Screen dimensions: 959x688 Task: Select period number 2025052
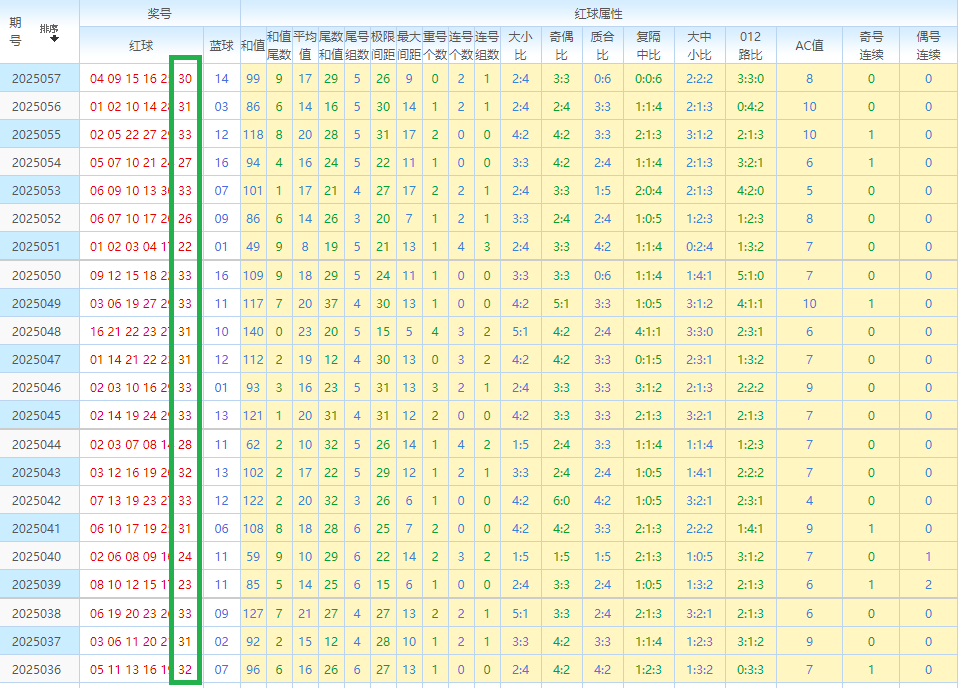pyautogui.click(x=37, y=218)
